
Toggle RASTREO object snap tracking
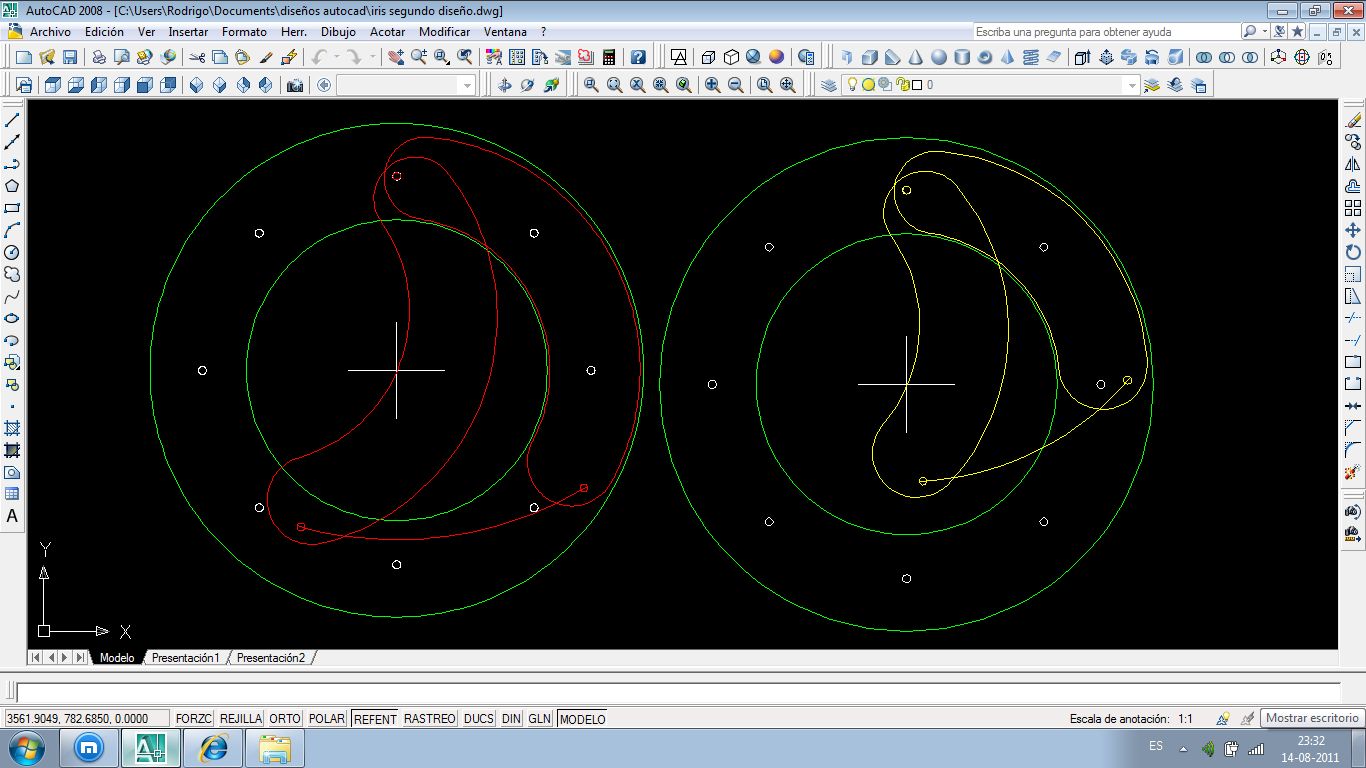point(430,718)
